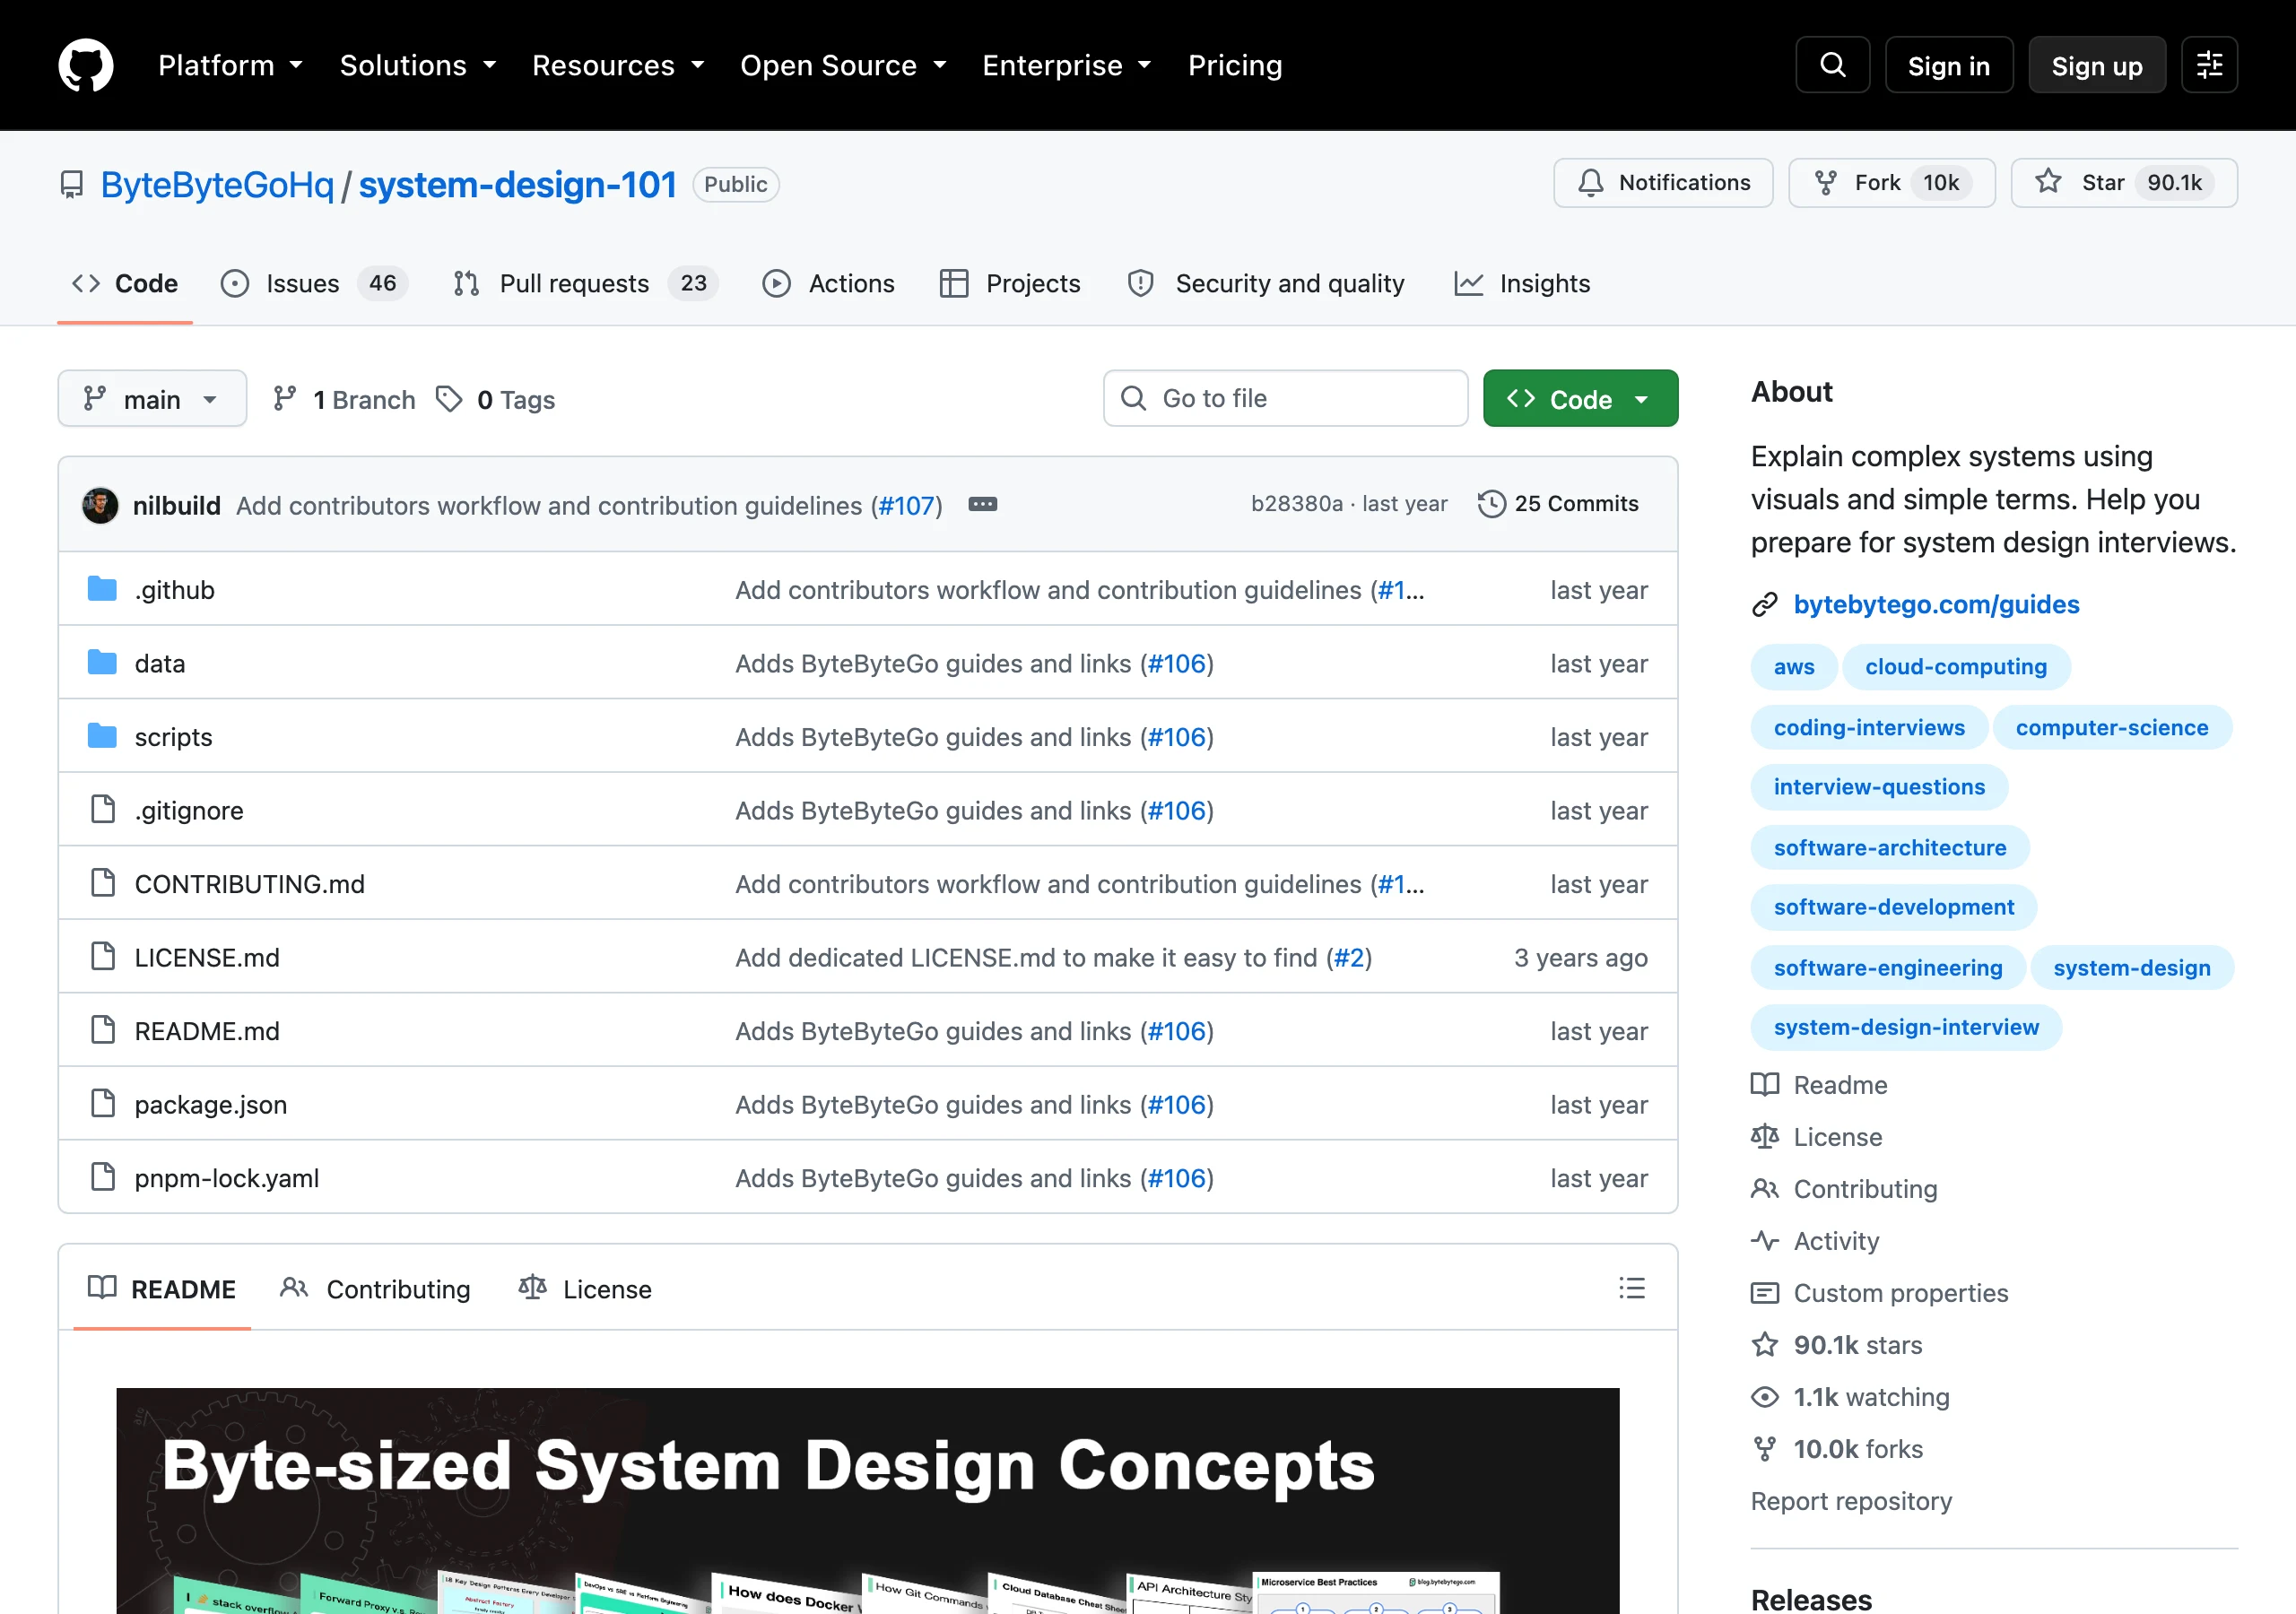Viewport: 2296px width, 1614px height.
Task: Open the system-design topic tag
Action: point(2132,968)
